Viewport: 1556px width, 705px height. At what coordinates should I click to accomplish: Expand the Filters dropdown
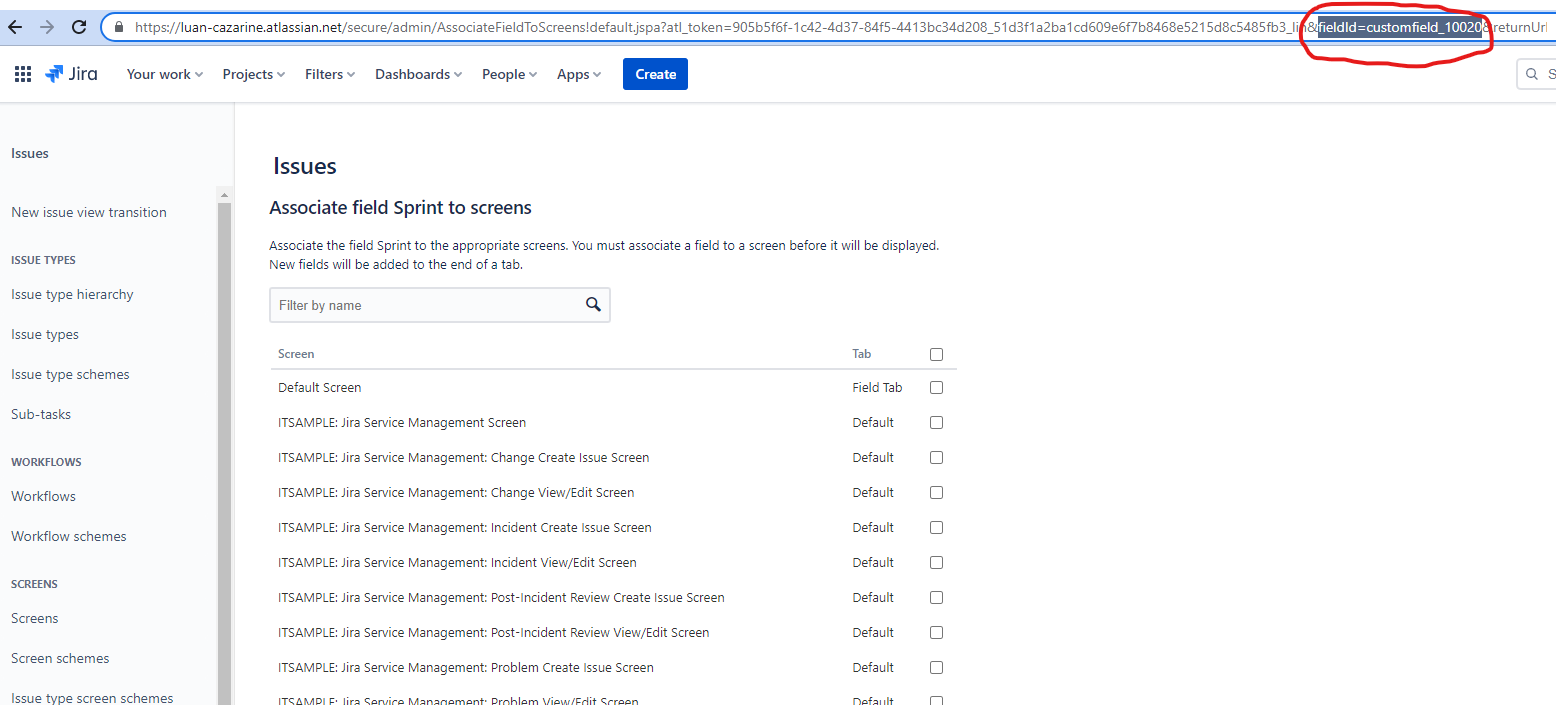click(x=329, y=73)
